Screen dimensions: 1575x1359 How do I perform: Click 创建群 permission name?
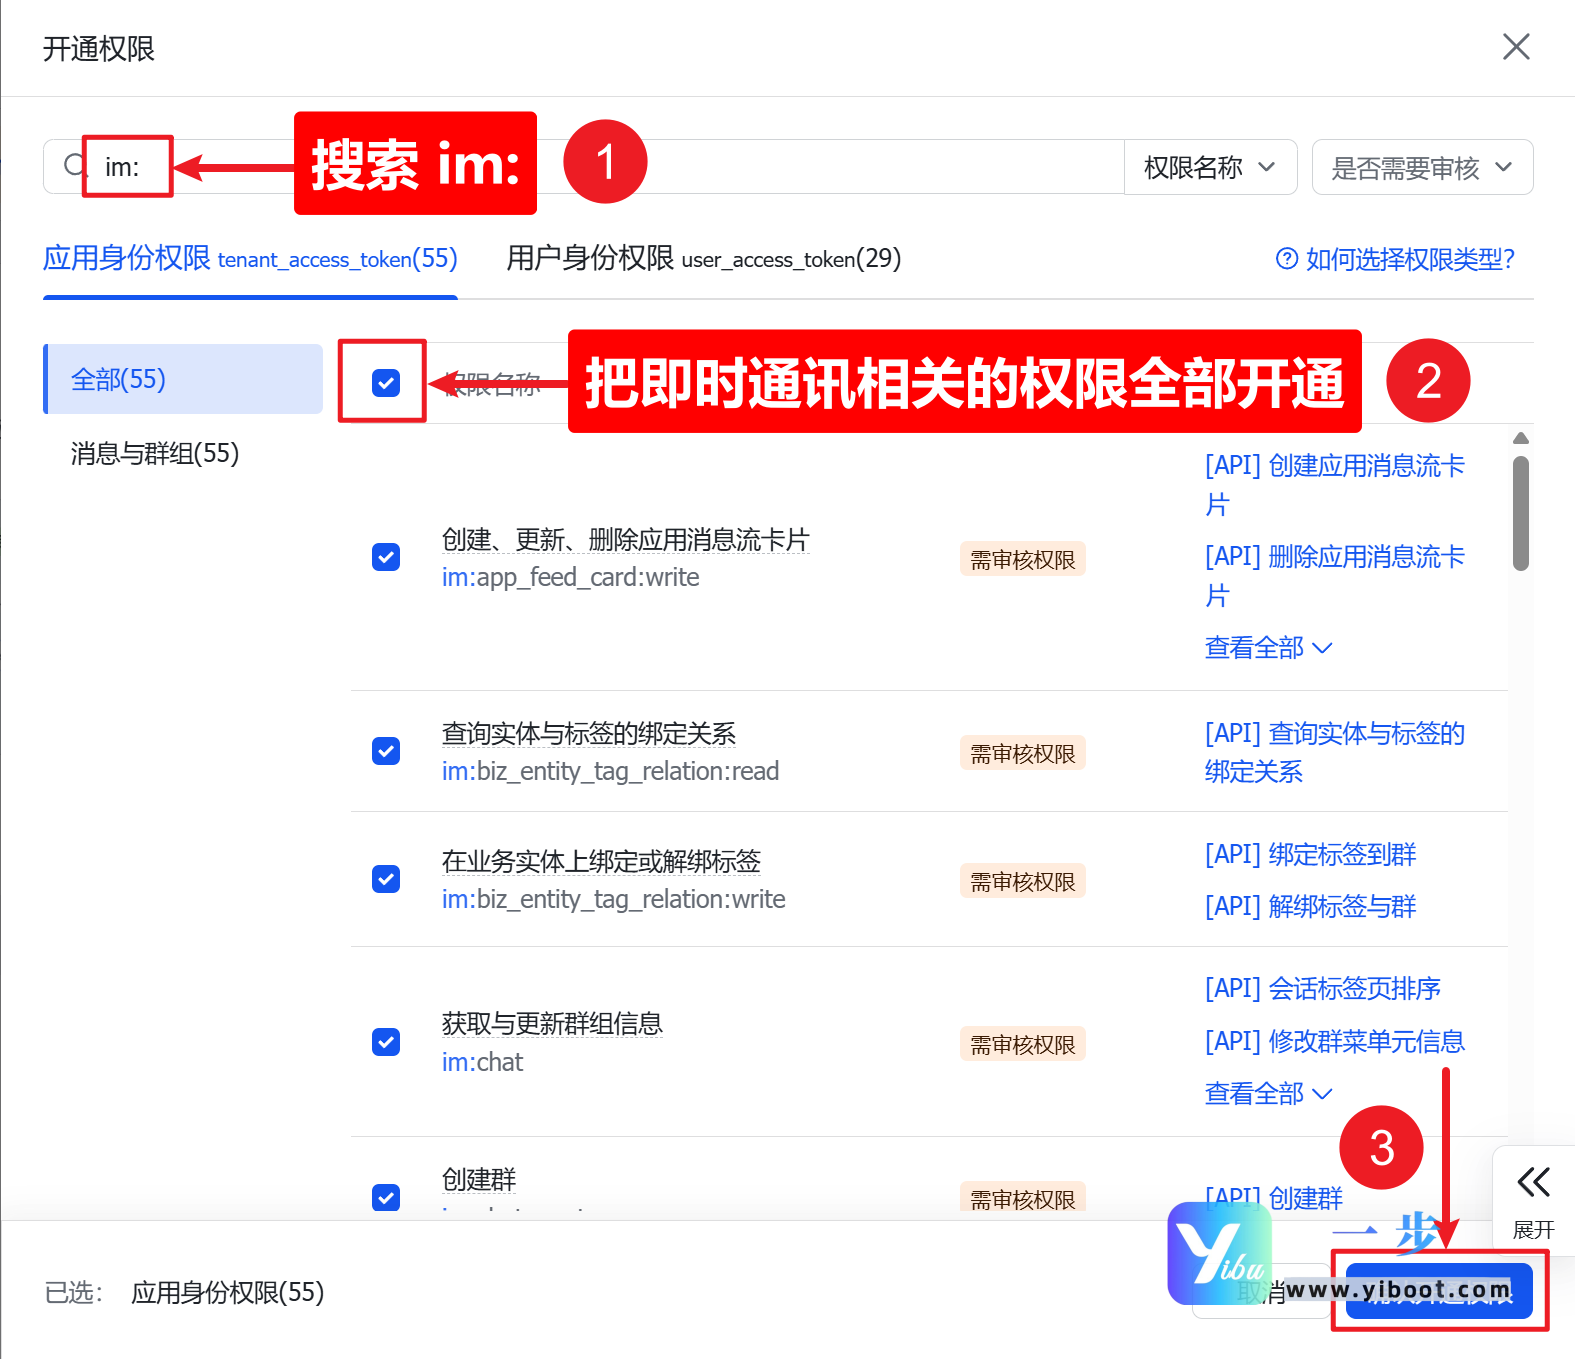[479, 1180]
